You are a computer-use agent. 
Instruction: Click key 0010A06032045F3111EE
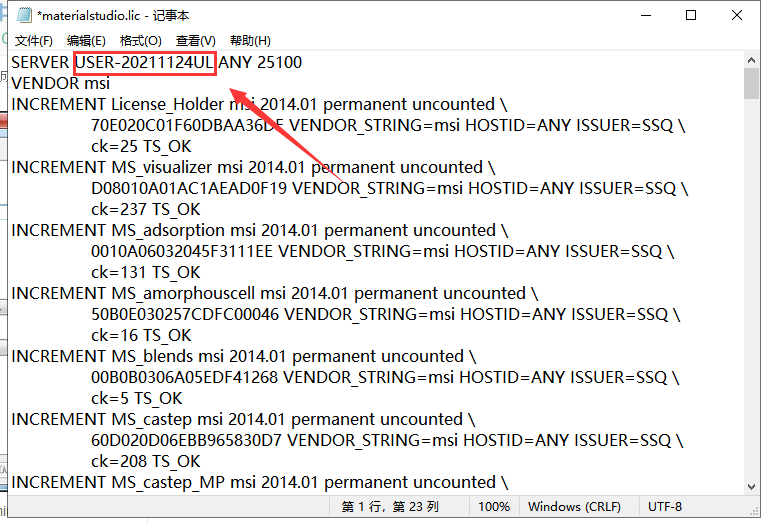[x=182, y=252]
